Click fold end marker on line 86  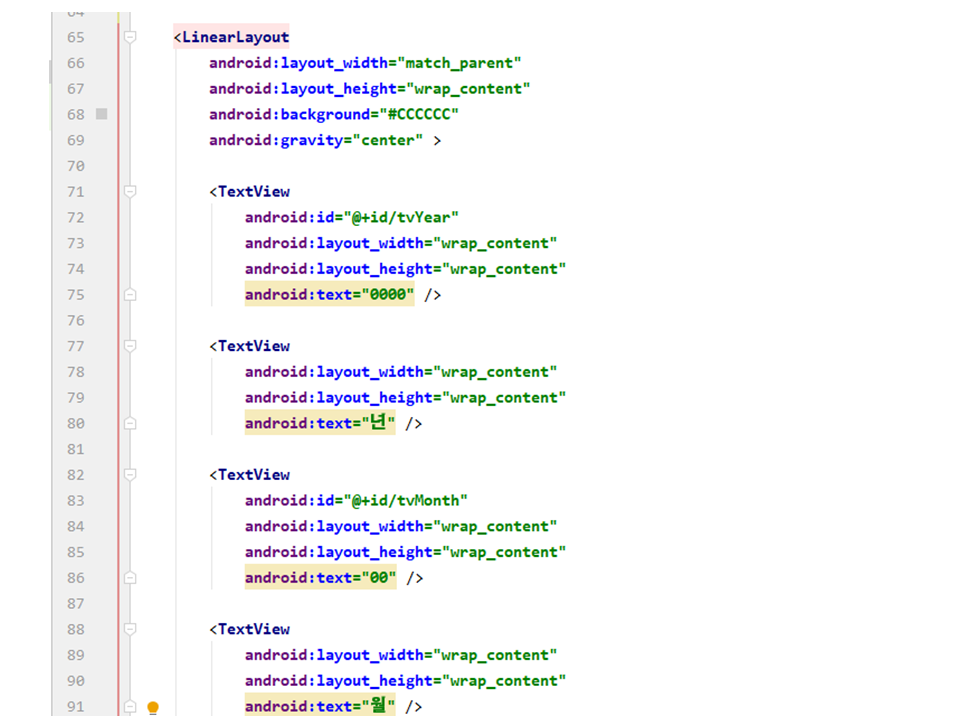(x=129, y=578)
